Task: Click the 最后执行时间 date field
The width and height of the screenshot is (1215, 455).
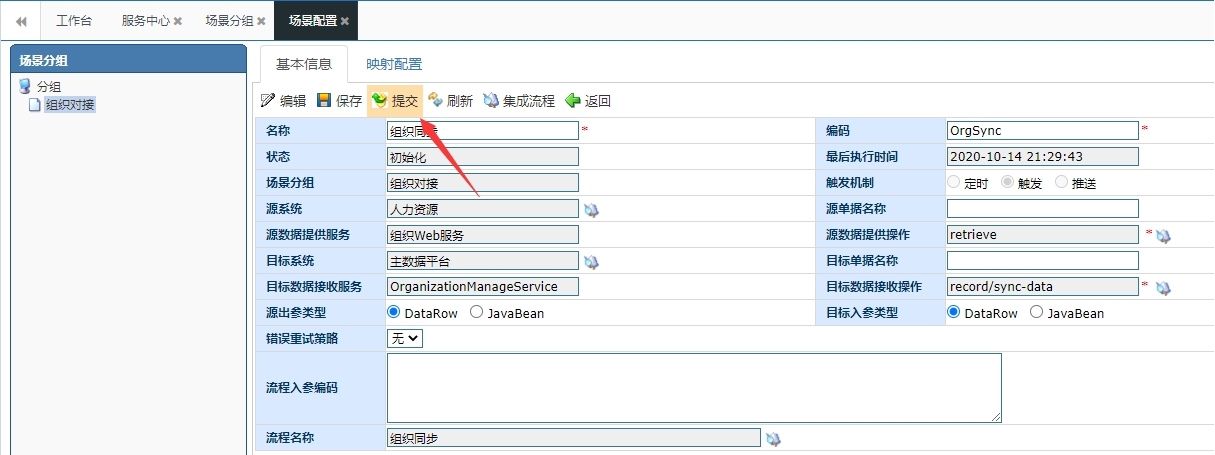Action: (x=1043, y=156)
